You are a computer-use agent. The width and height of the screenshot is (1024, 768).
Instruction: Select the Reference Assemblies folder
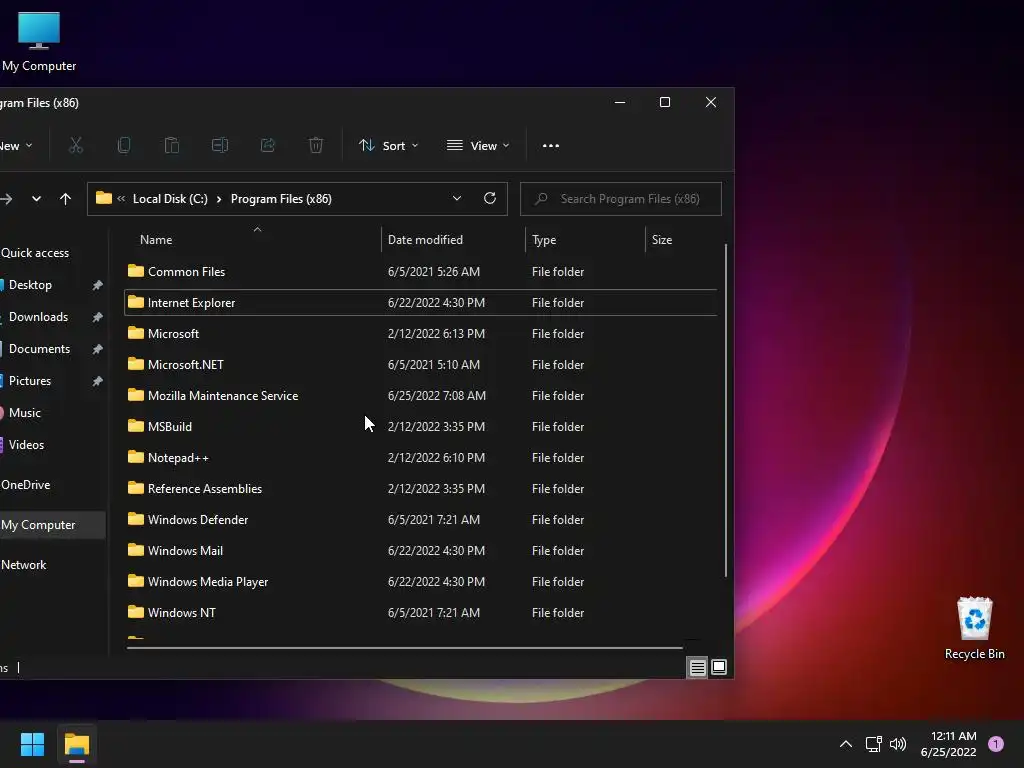tap(421, 488)
